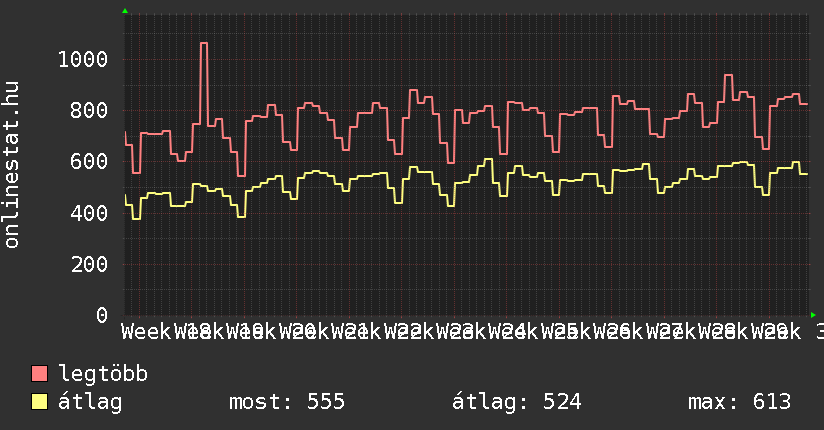Click the 600 y-axis label
The image size is (824, 430).
(x=89, y=161)
